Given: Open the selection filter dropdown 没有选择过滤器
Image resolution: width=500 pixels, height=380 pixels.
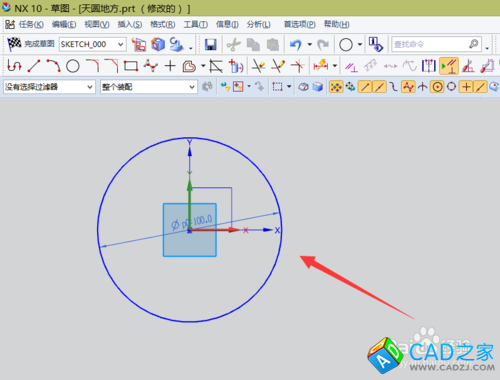Looking at the screenshot, I should point(49,87).
